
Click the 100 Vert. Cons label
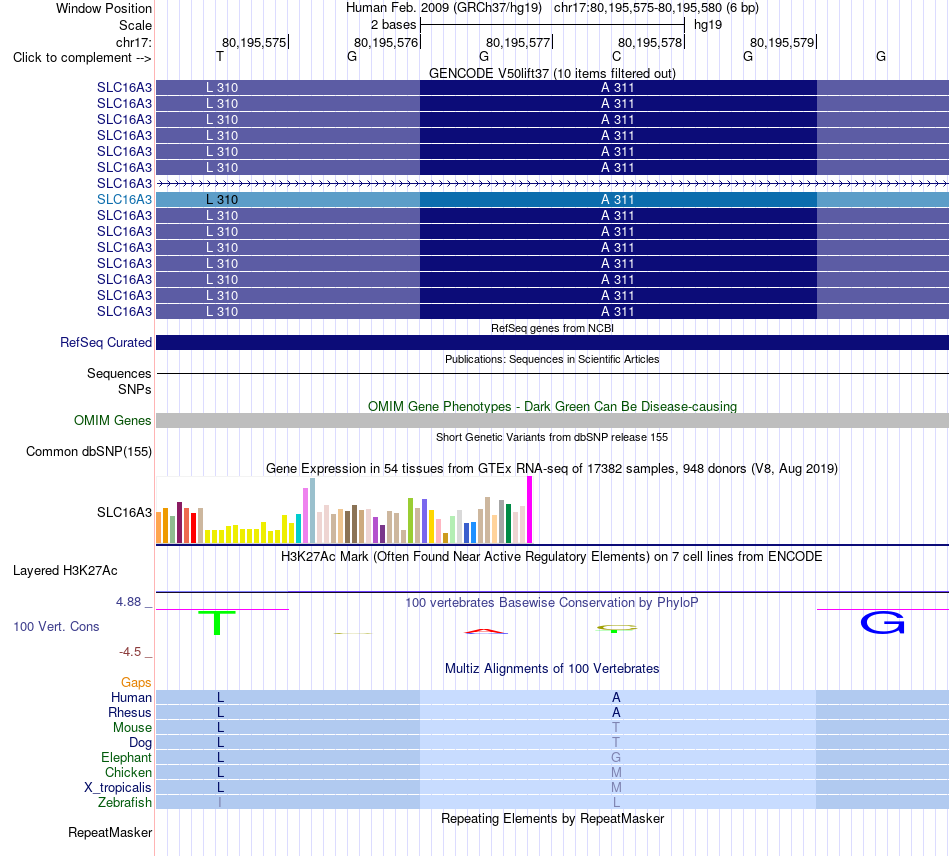point(56,626)
